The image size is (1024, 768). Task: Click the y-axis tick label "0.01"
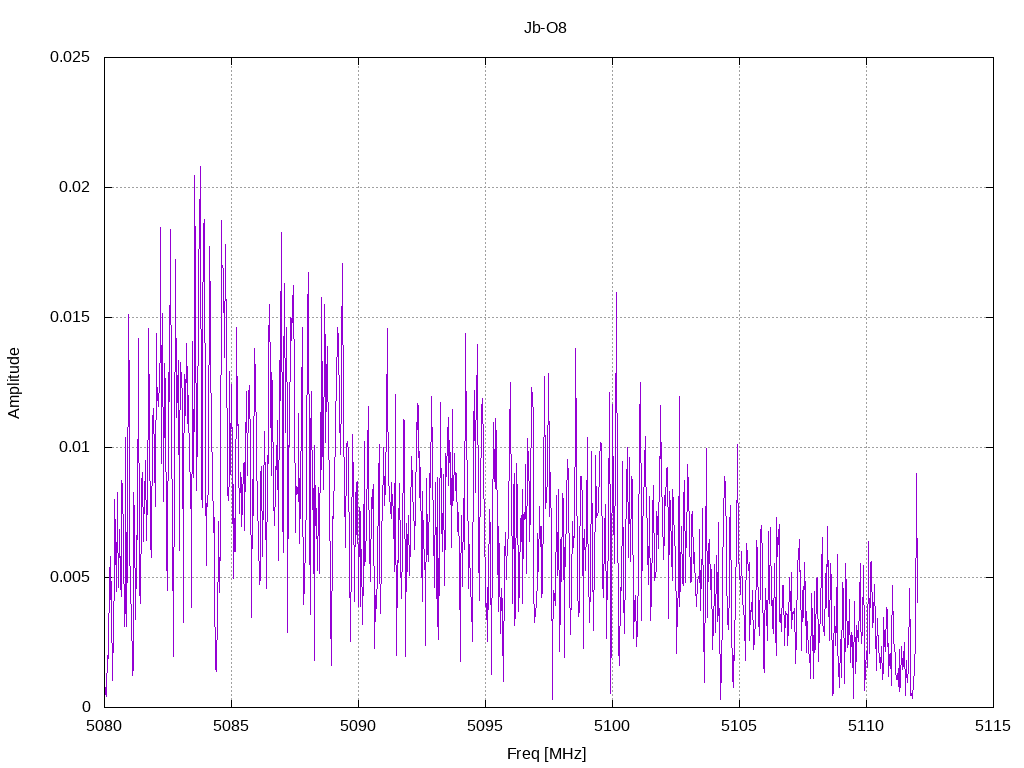click(x=74, y=447)
